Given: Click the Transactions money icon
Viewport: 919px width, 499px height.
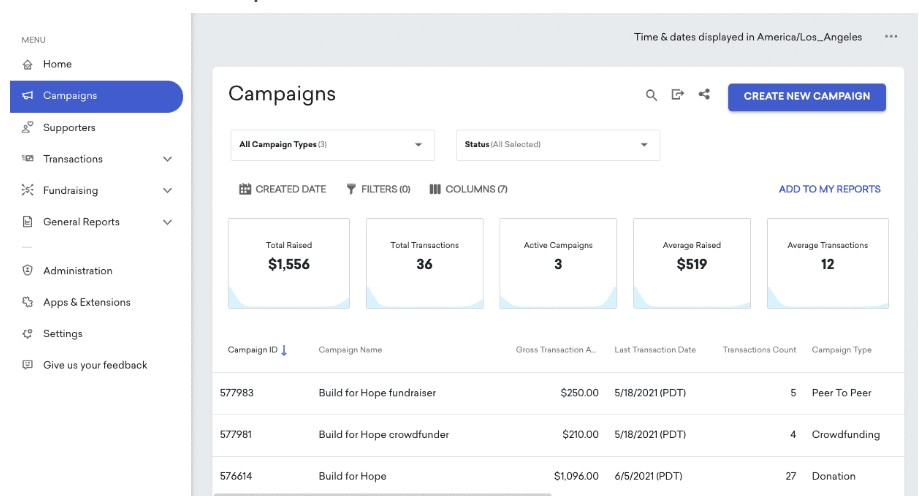Looking at the screenshot, I should 28,158.
